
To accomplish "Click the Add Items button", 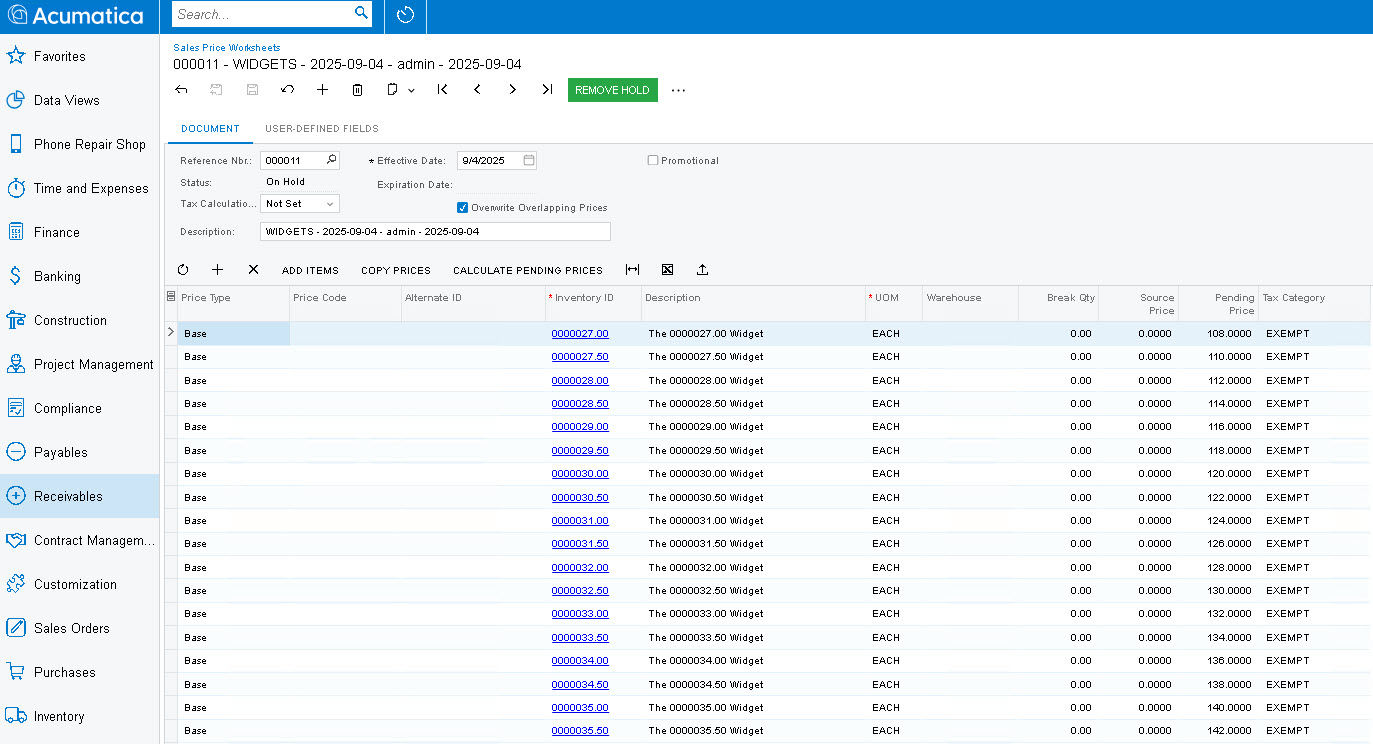I will (310, 270).
